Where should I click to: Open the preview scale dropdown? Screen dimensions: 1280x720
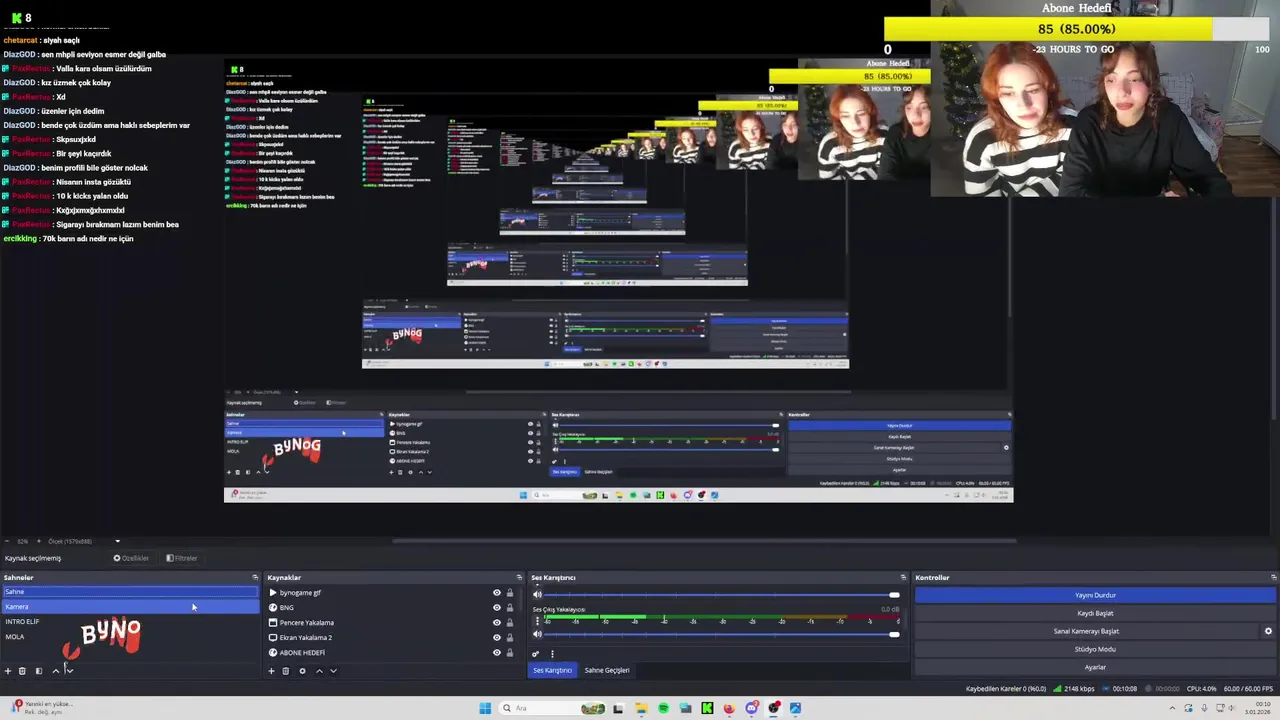coord(117,541)
